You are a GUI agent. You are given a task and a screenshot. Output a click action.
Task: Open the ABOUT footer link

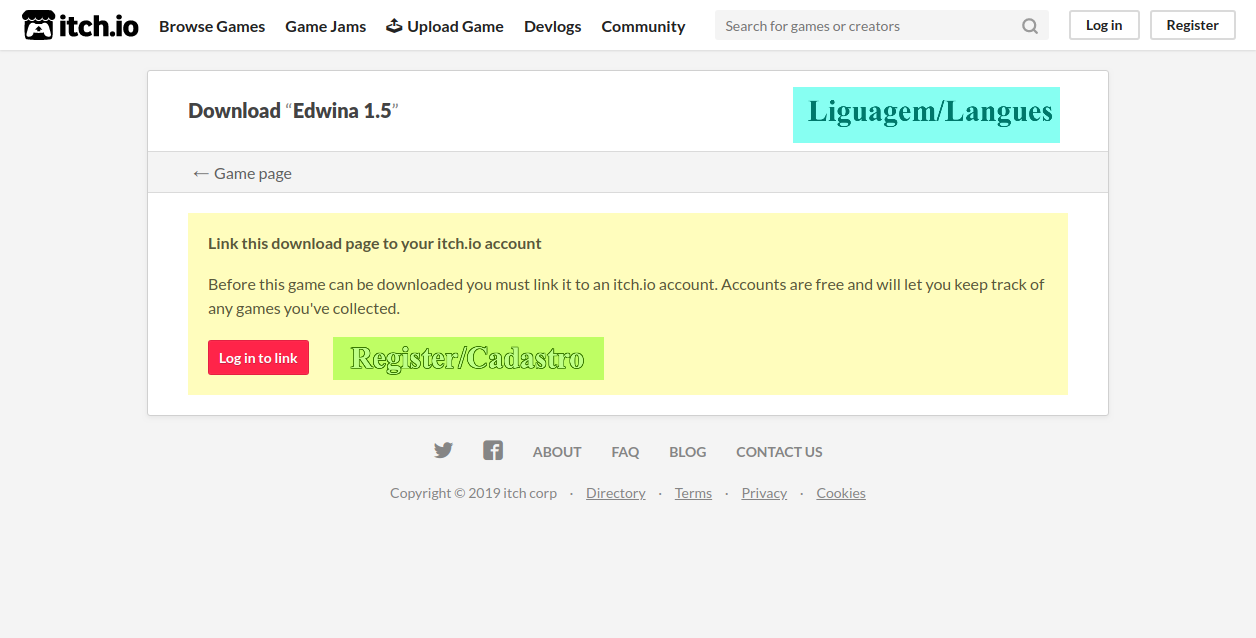(x=557, y=452)
